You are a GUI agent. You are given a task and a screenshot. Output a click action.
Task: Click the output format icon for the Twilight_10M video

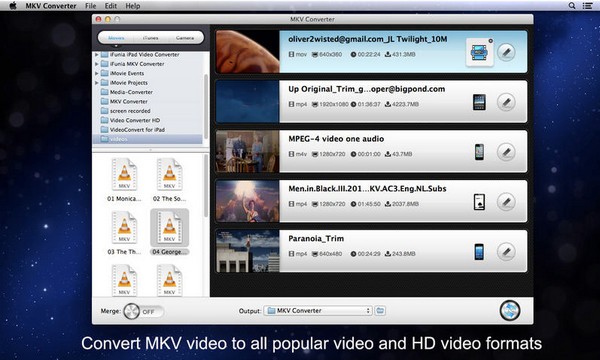[x=479, y=52]
